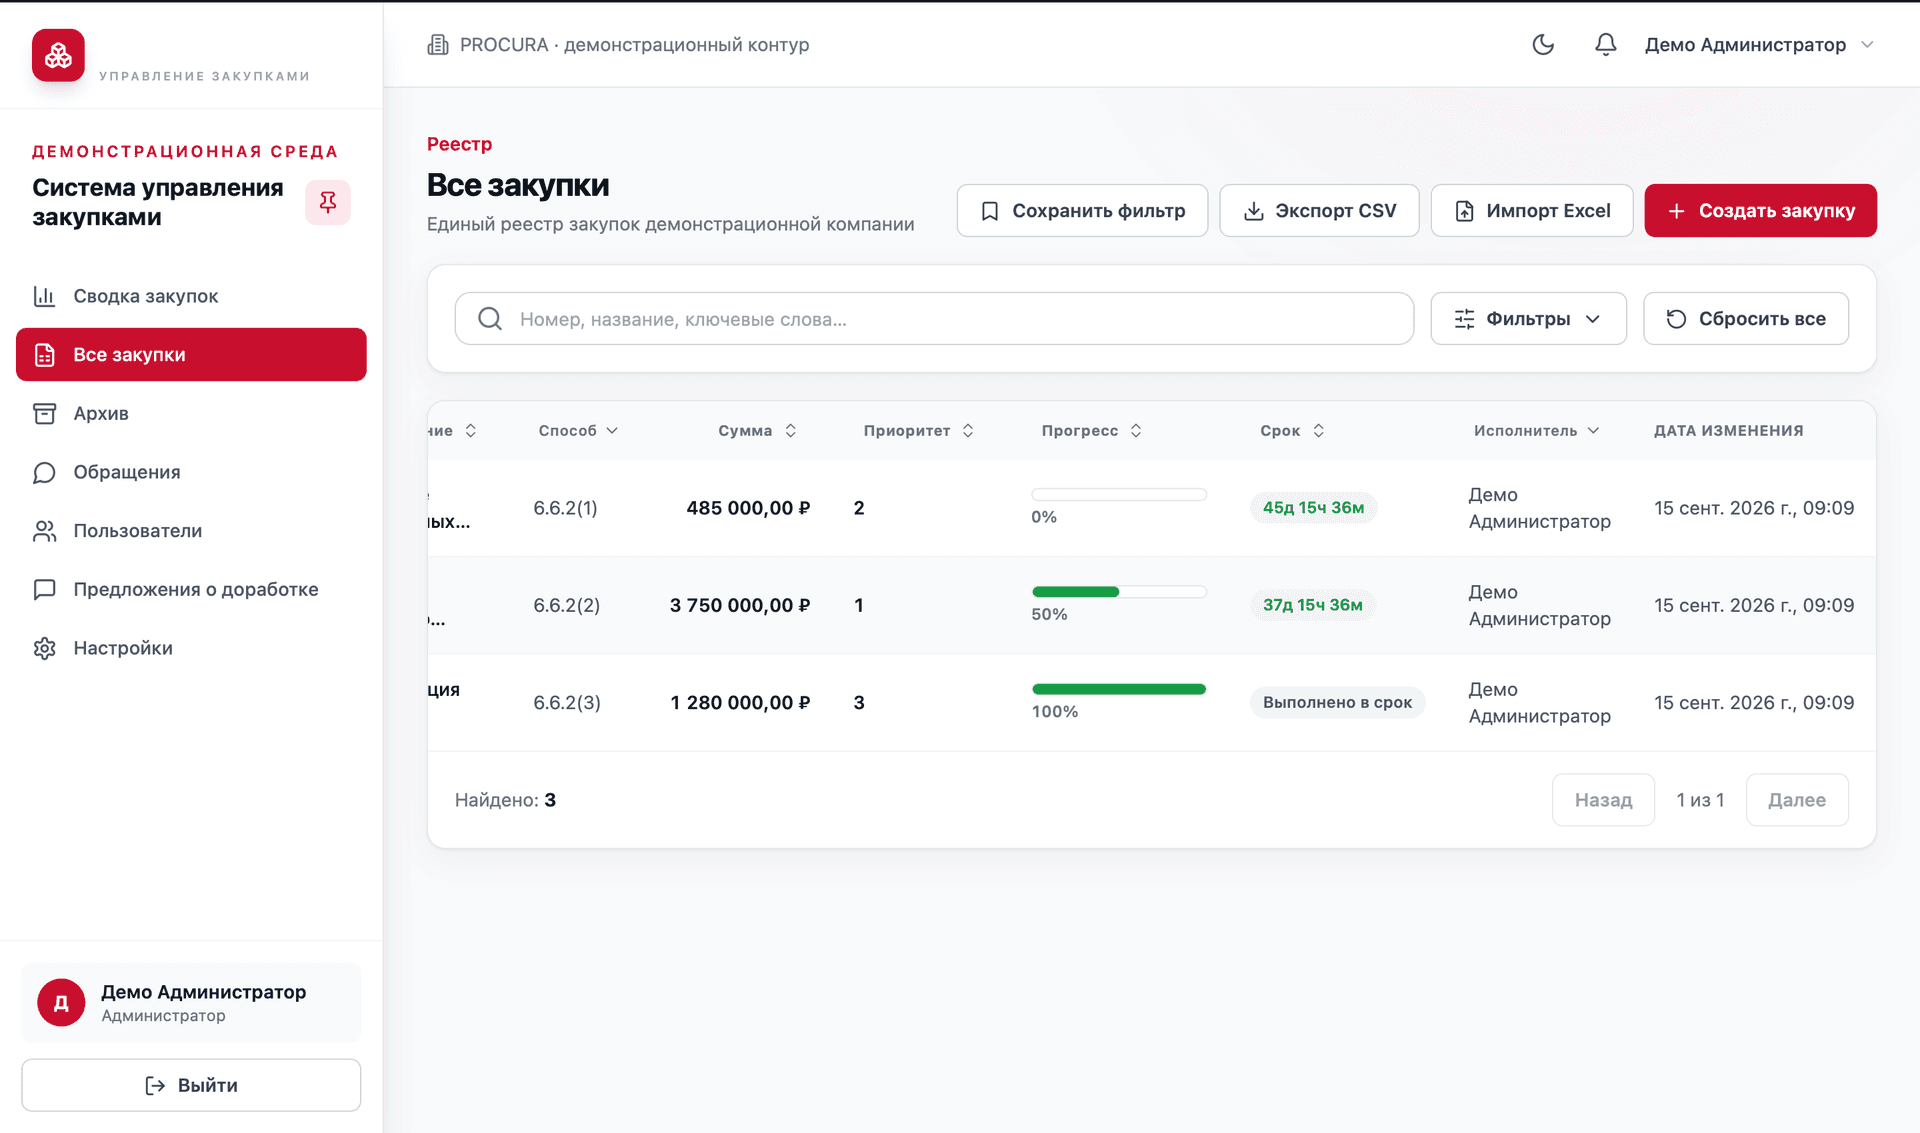Open Исполнитель column filter dropdown

[1537, 430]
